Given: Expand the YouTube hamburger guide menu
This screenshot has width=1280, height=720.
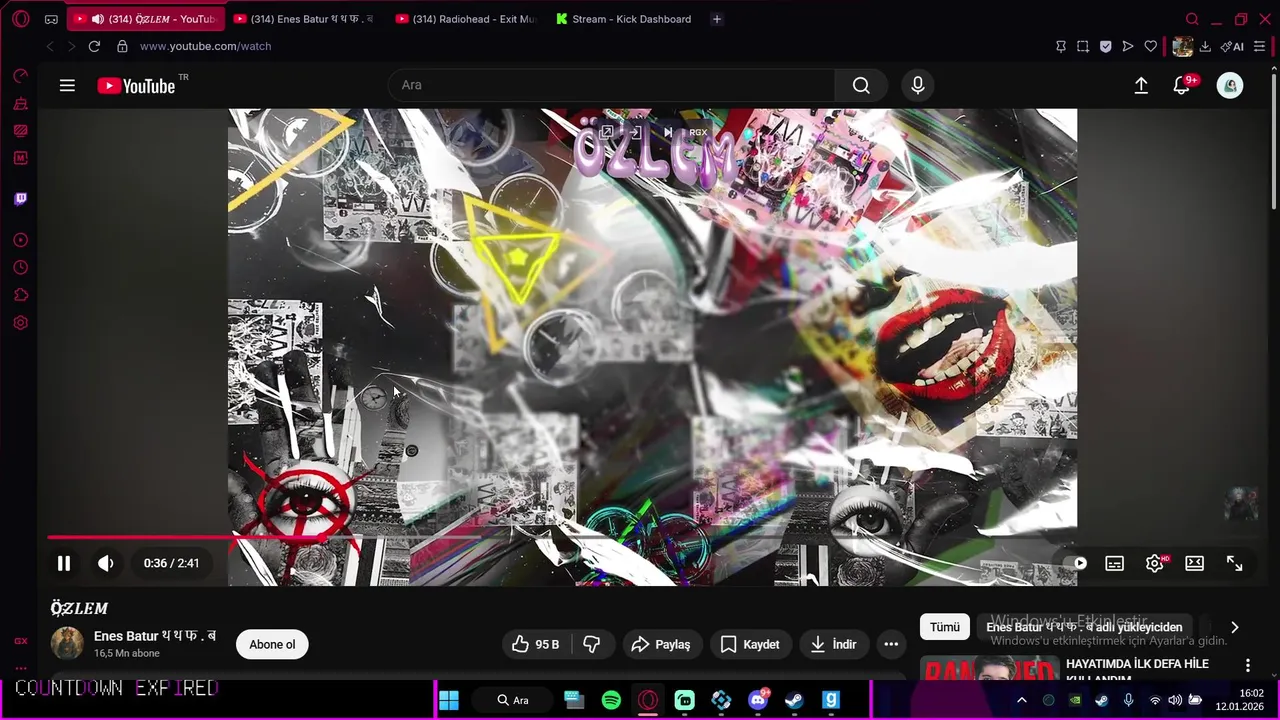Looking at the screenshot, I should 67,86.
